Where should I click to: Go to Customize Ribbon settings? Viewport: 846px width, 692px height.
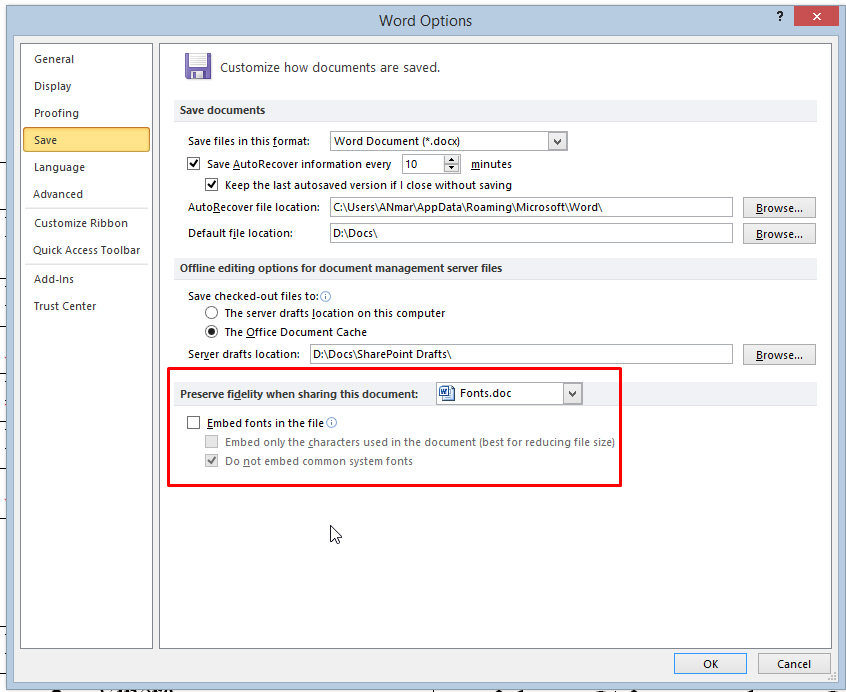click(81, 223)
